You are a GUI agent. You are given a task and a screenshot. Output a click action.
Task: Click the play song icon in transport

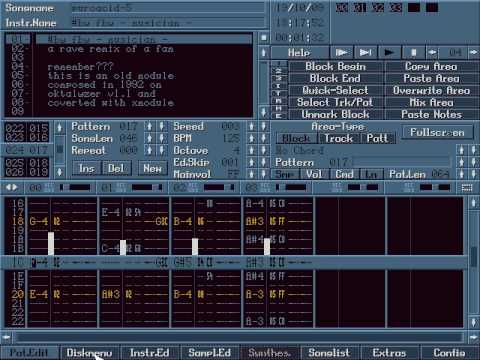341,52
